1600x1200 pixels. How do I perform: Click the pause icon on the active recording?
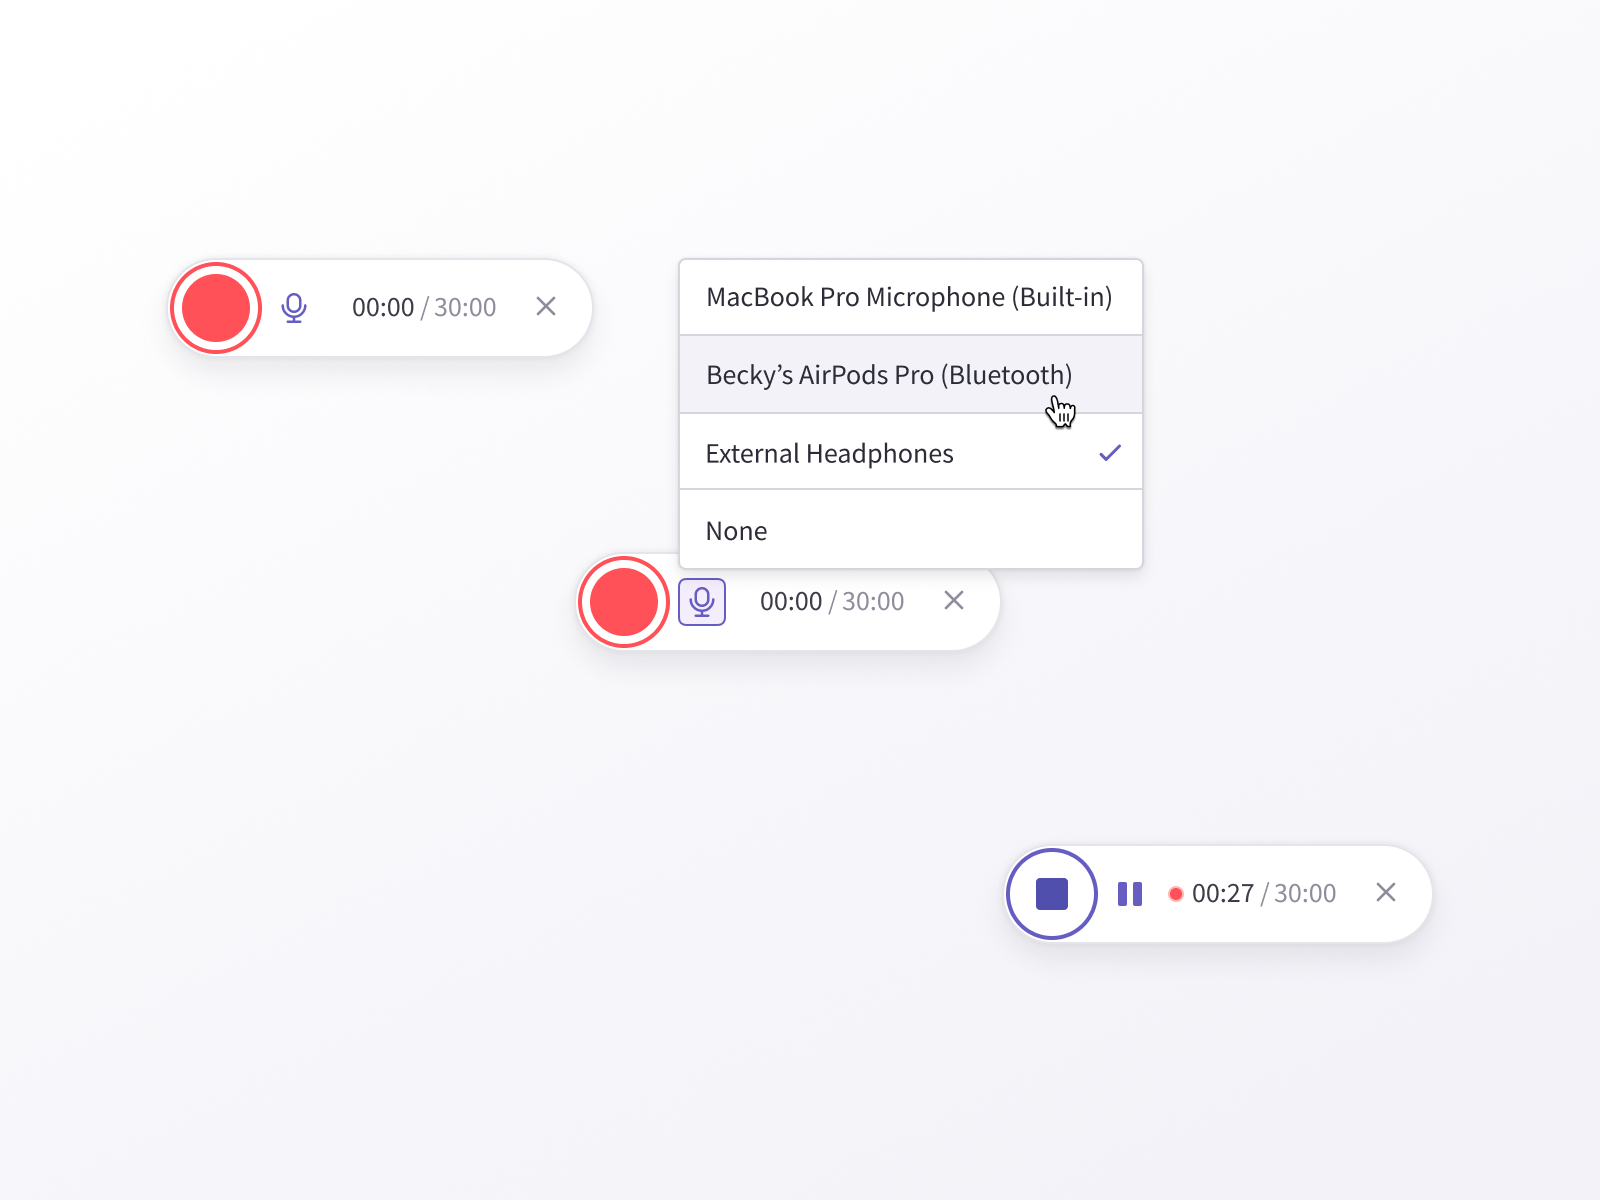click(1130, 894)
